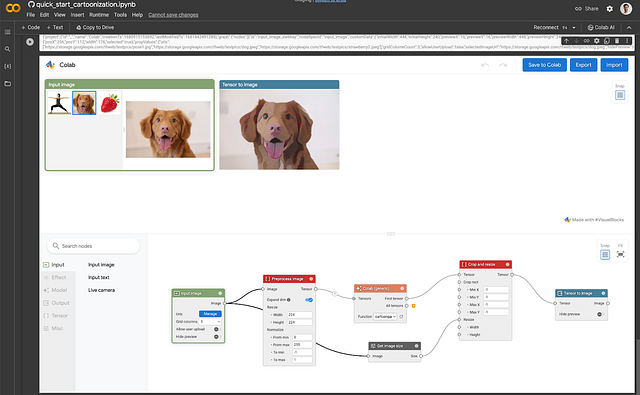Viewport: 640px width, 395px height.
Task: Click the Colab CO logo
Action: coord(13,8)
